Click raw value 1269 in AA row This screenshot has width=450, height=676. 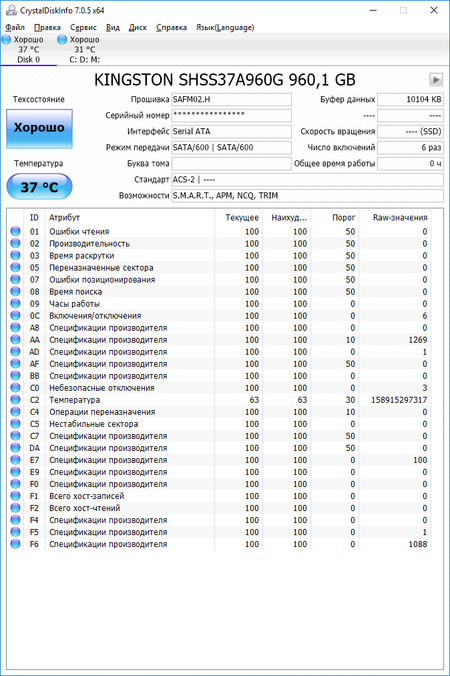click(418, 340)
